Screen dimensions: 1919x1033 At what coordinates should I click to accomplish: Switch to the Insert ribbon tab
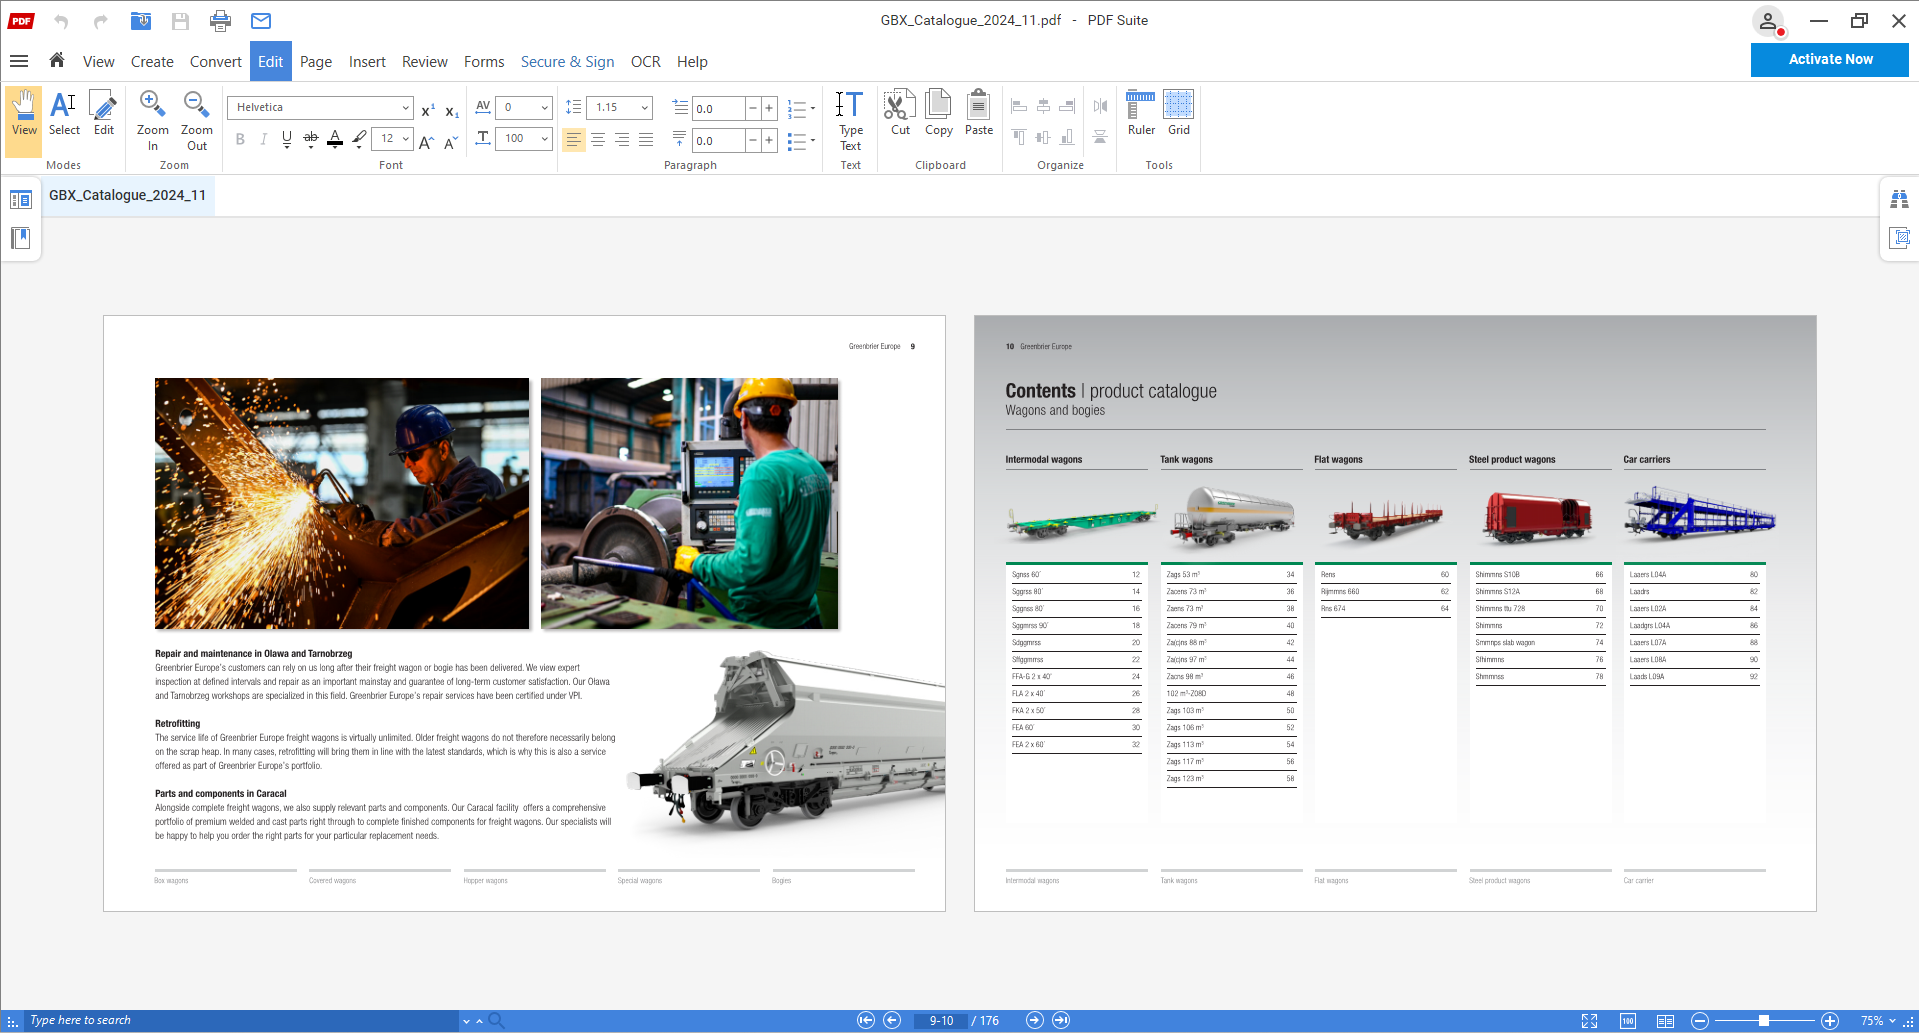click(x=367, y=61)
